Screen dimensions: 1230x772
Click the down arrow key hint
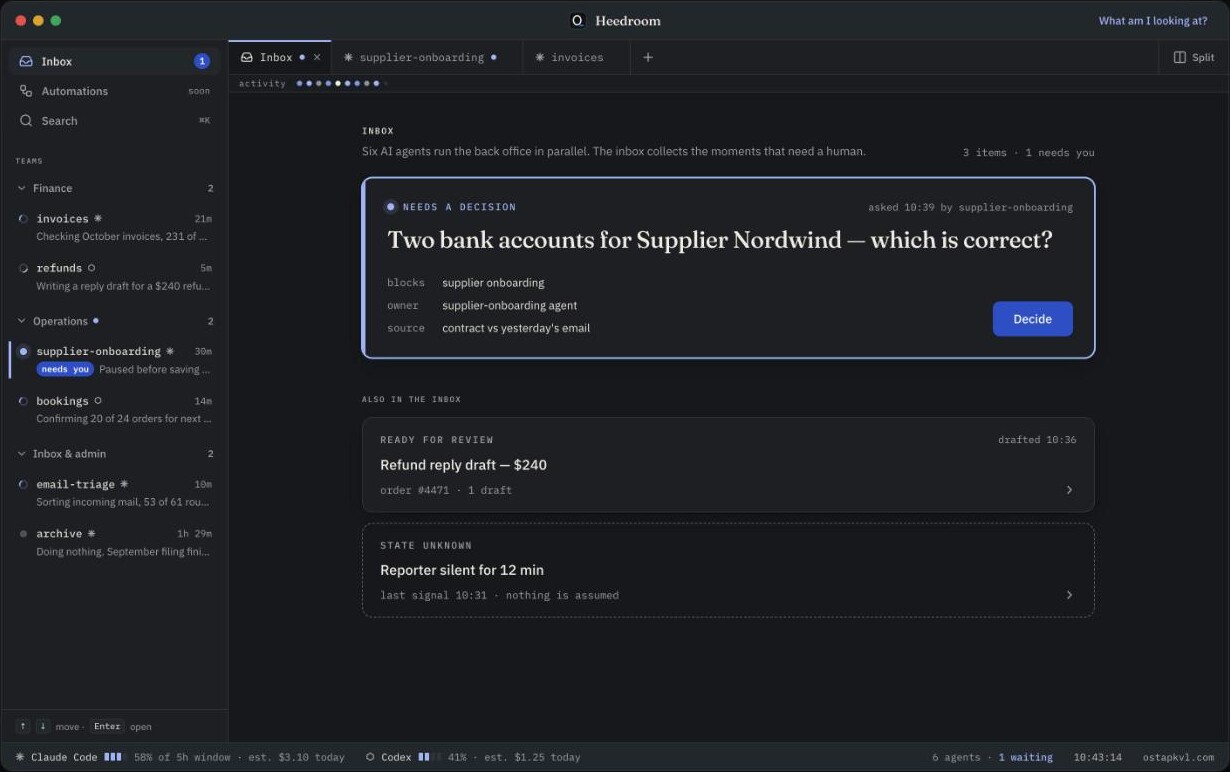(43, 727)
